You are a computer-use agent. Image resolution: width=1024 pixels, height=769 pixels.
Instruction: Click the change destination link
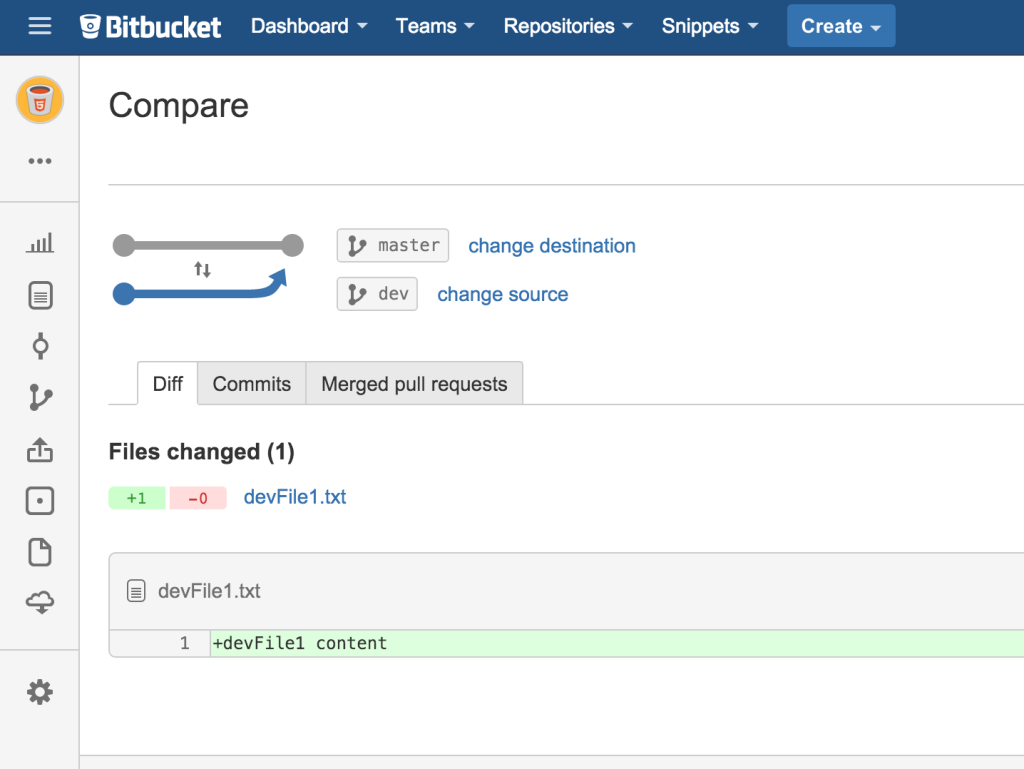click(x=552, y=246)
